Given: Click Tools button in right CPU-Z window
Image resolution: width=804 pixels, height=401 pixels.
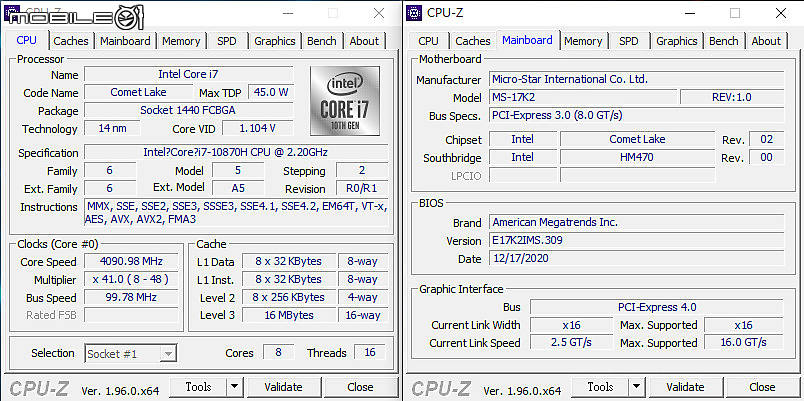Looking at the screenshot, I should coord(600,387).
